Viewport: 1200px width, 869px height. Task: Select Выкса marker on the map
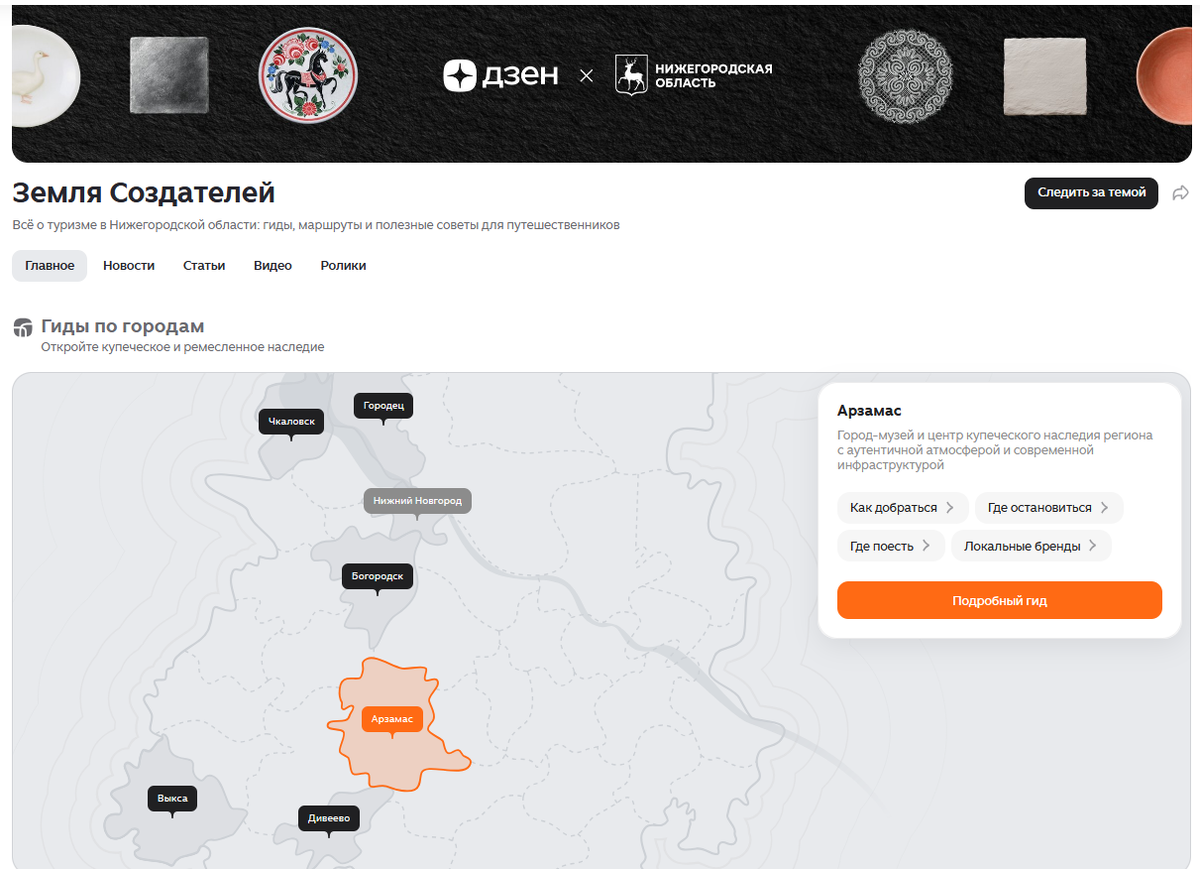[172, 799]
